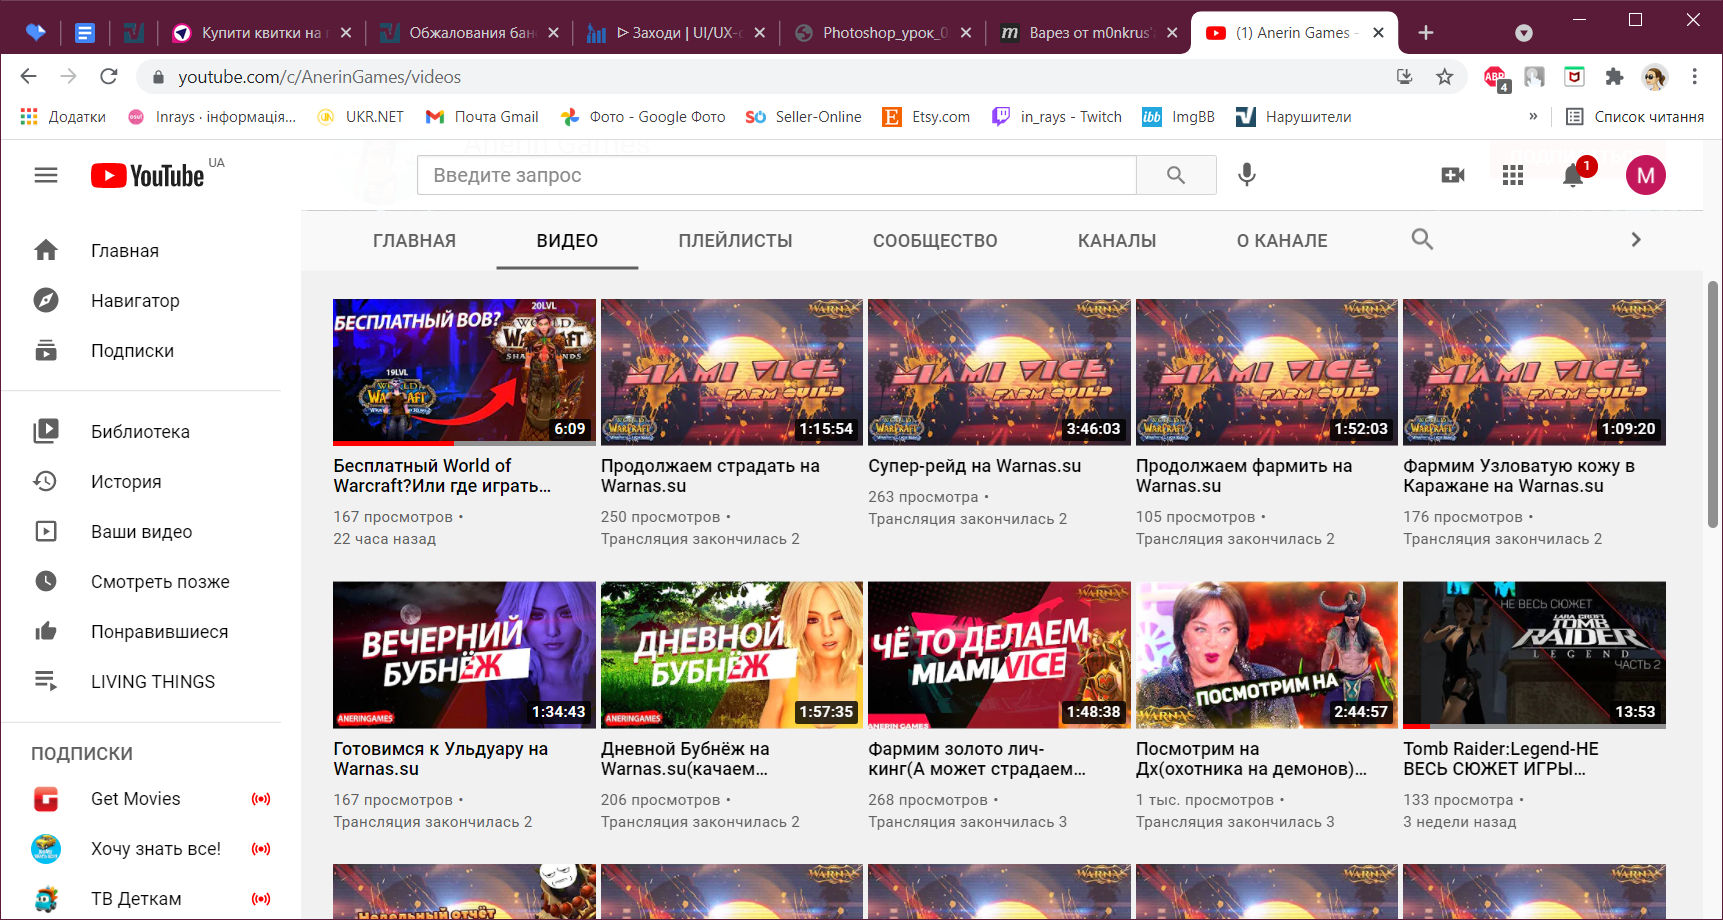
Task: Click the Навигатор compass icon
Action: point(46,300)
